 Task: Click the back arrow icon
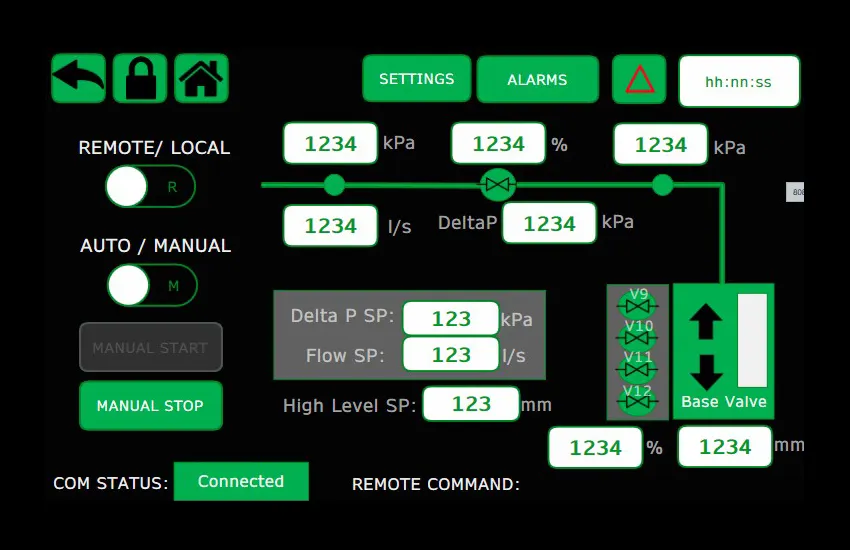coord(78,79)
